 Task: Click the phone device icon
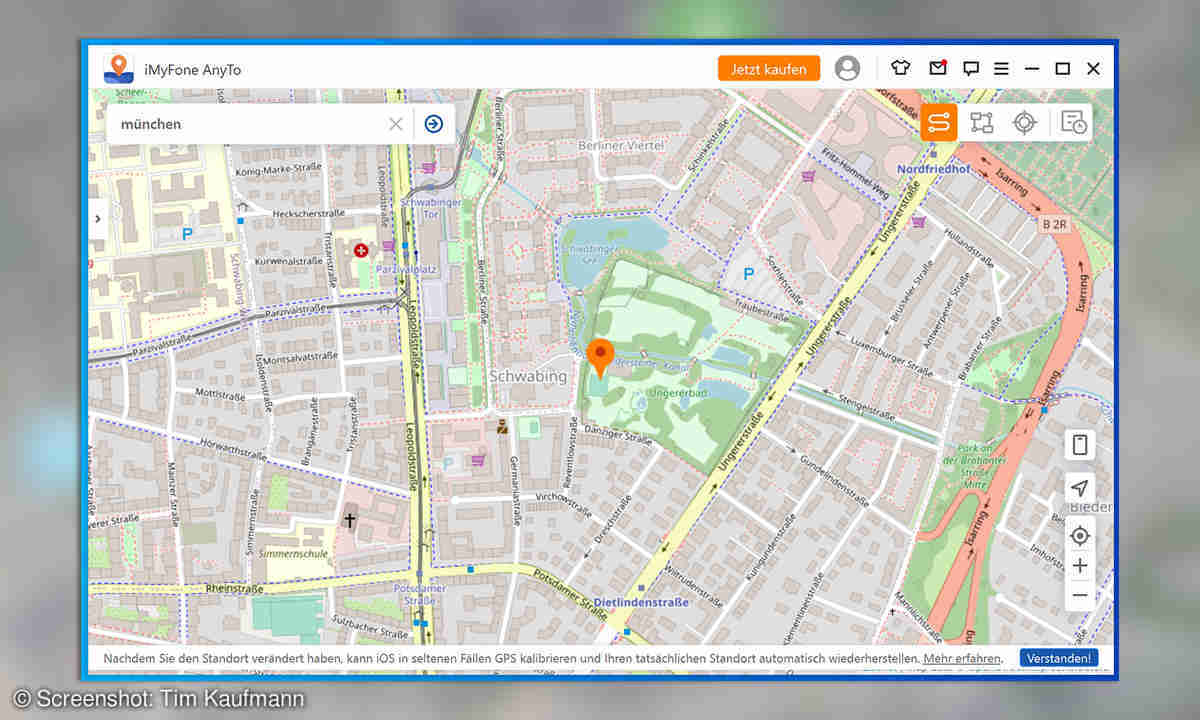[1079, 446]
